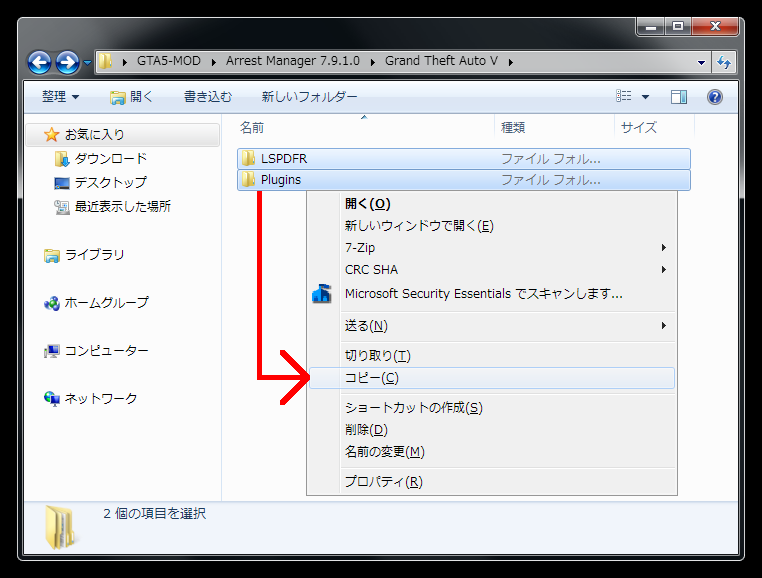
Task: Create a new folder with 新しいフォルダー
Action: [309, 97]
